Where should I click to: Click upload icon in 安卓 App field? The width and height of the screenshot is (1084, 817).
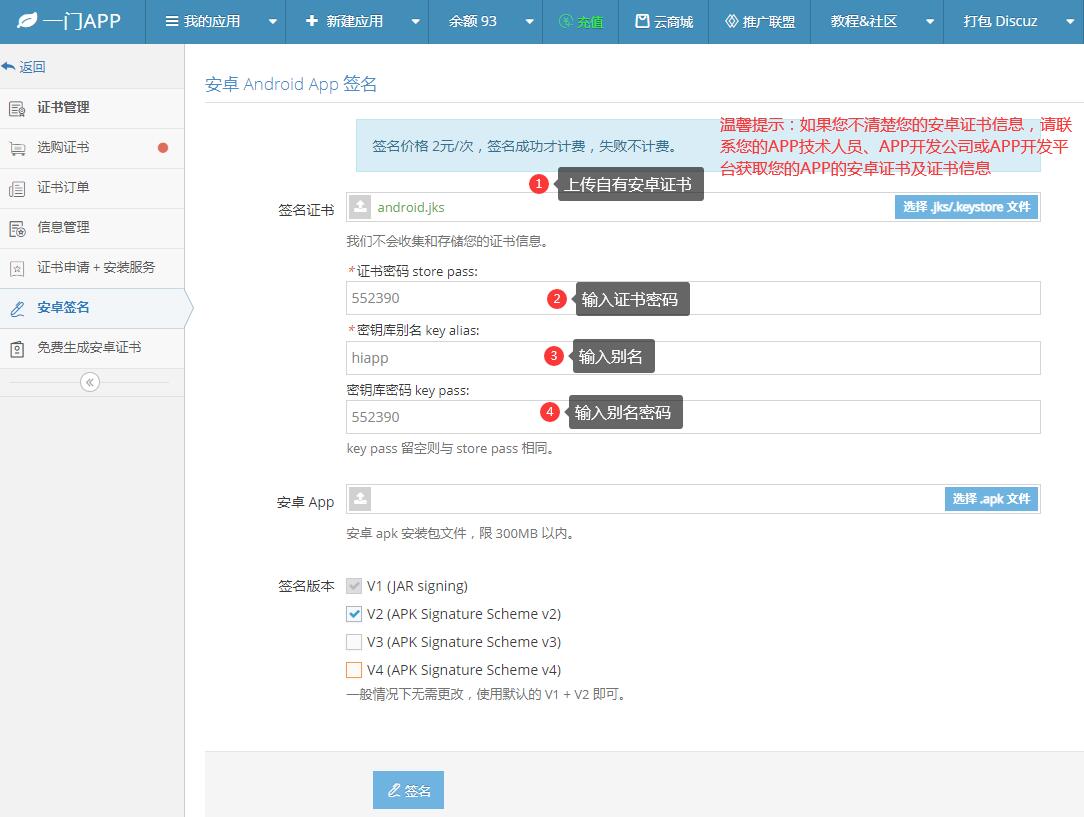(x=359, y=498)
